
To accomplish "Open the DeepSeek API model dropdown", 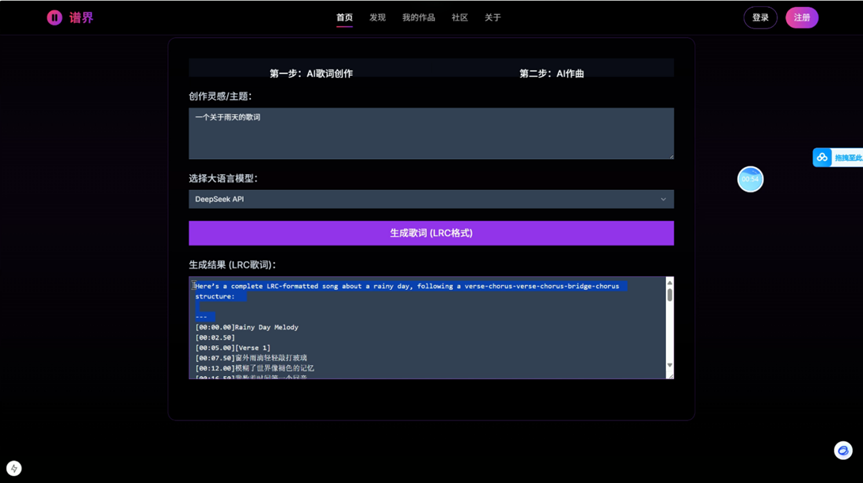I will 431,199.
